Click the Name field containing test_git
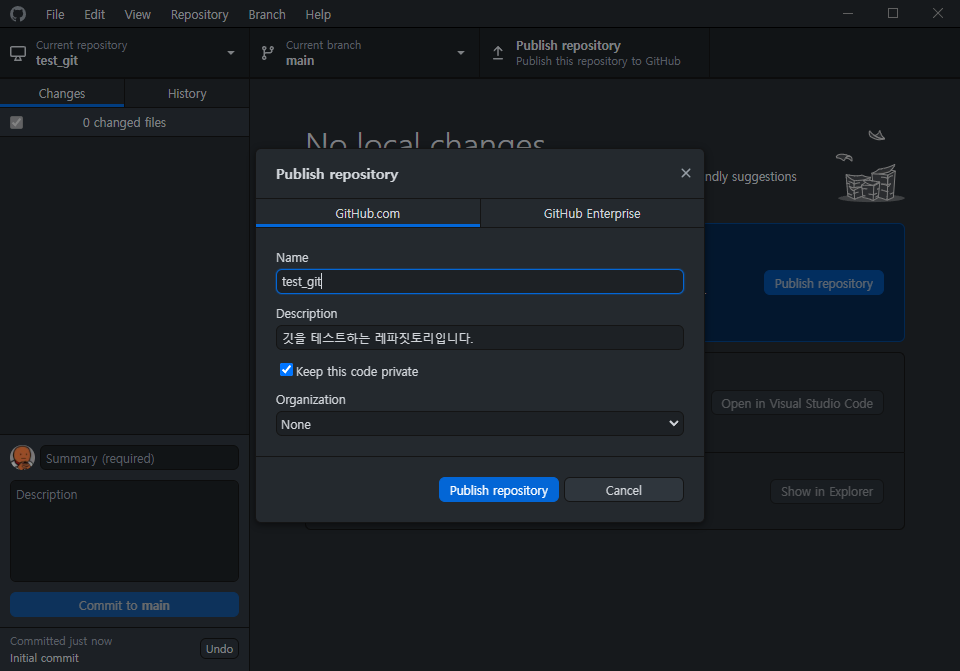Screen dimensions: 960x671 [x=479, y=282]
